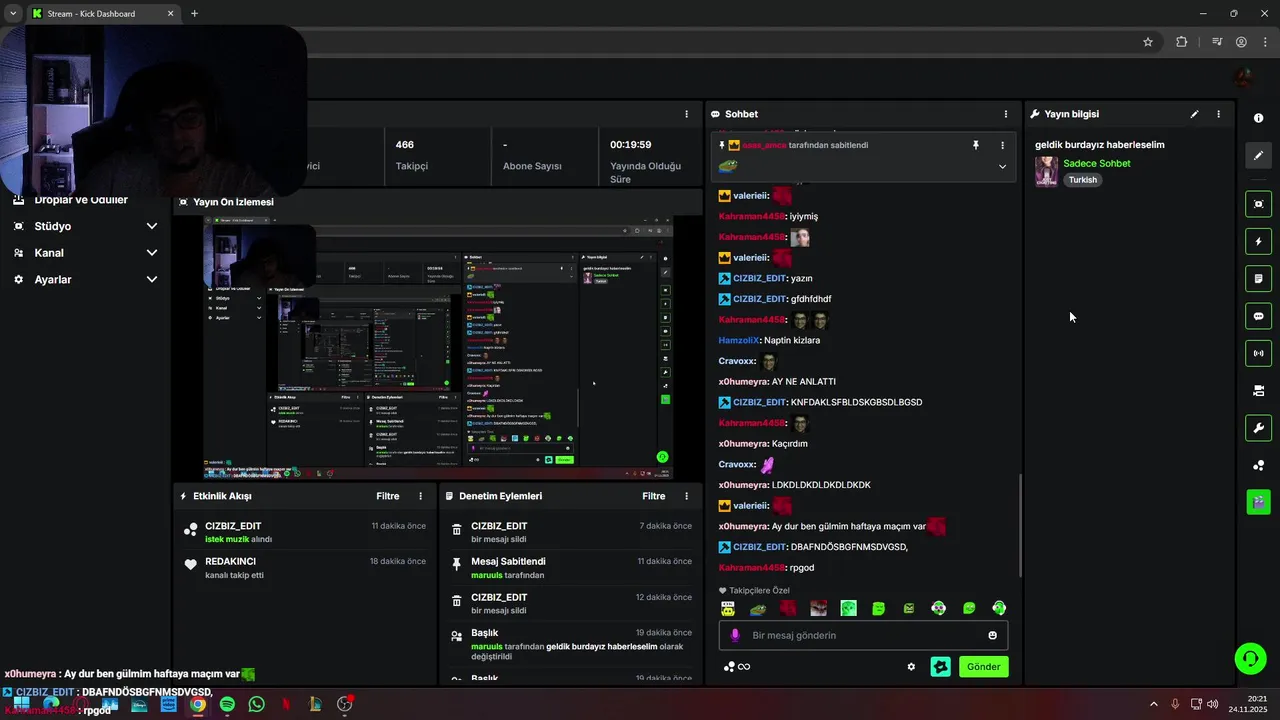The image size is (1280, 720).
Task: Bookmark the page with the star icon
Action: pos(1148,42)
